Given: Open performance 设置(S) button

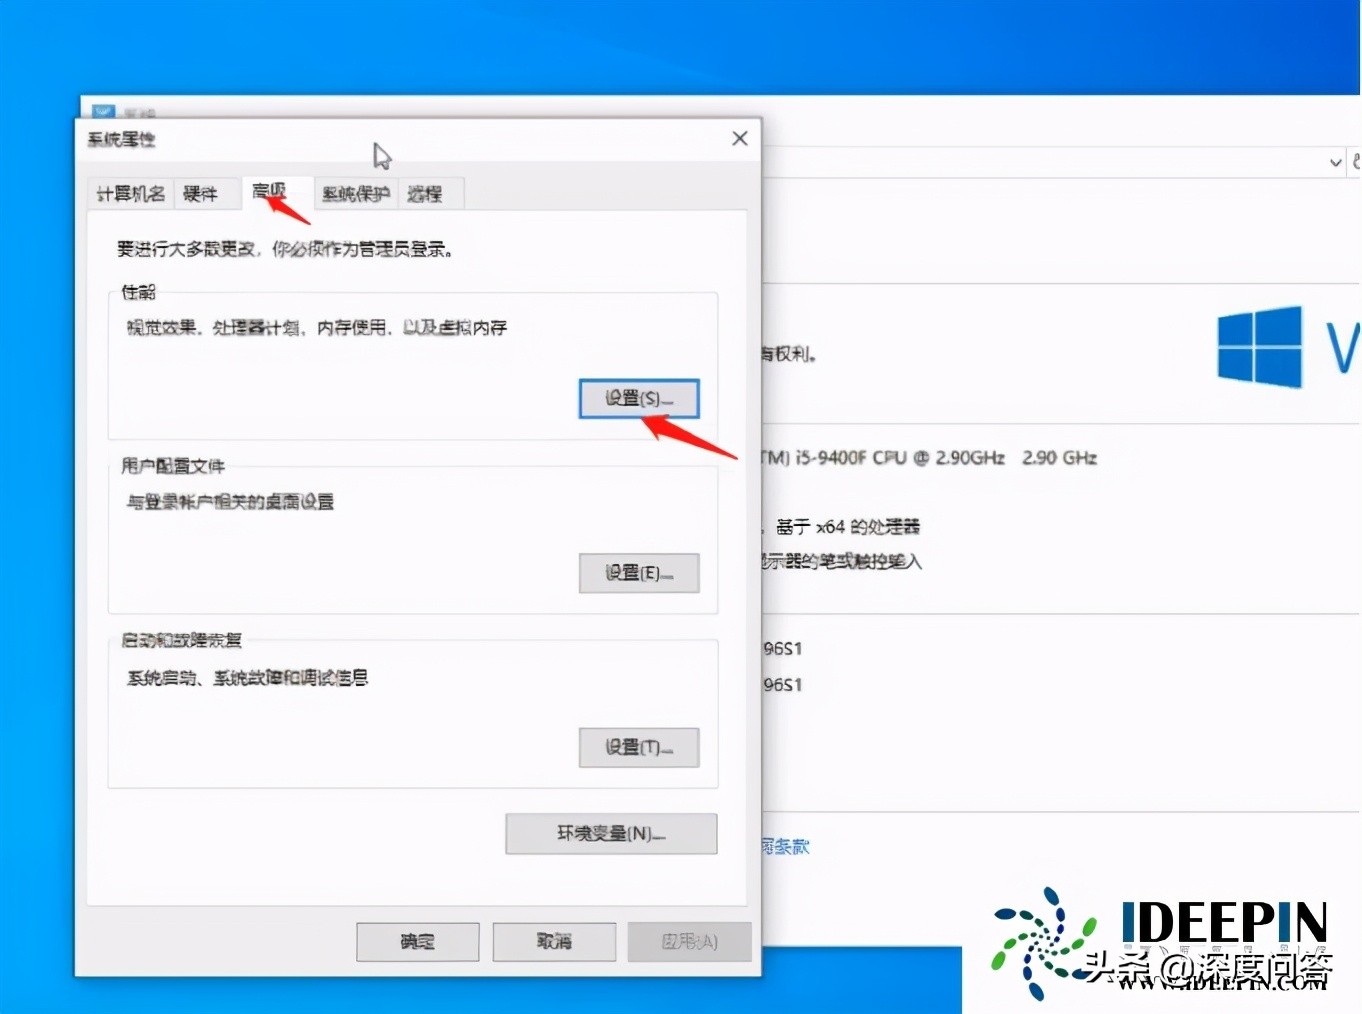Looking at the screenshot, I should pos(639,398).
